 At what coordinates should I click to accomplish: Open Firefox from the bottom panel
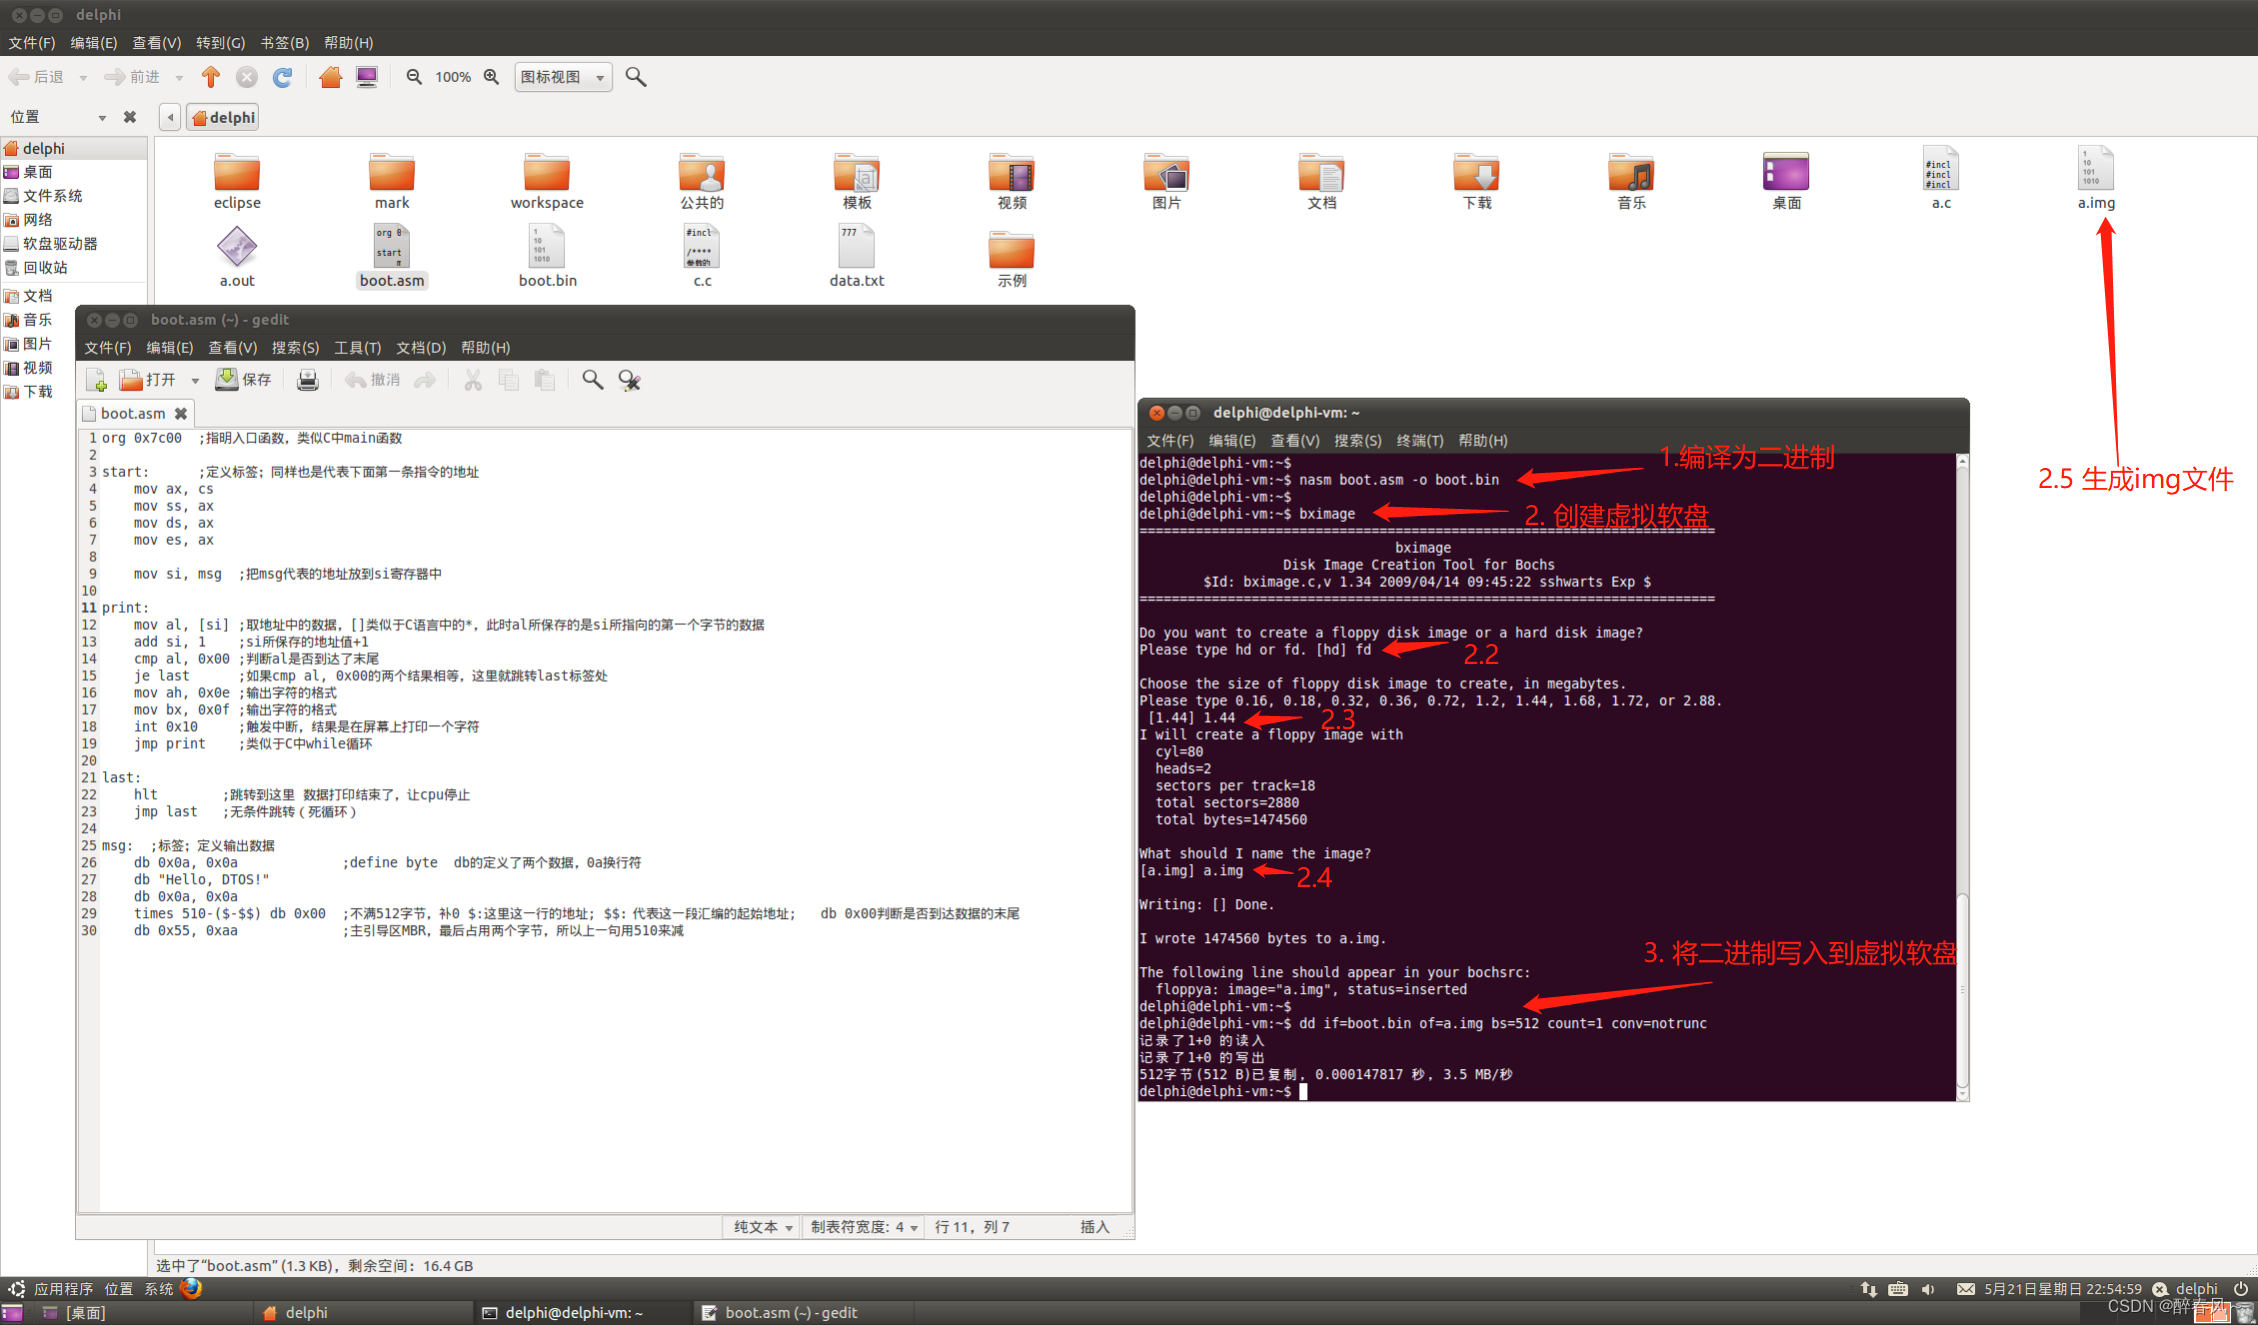[x=191, y=1288]
